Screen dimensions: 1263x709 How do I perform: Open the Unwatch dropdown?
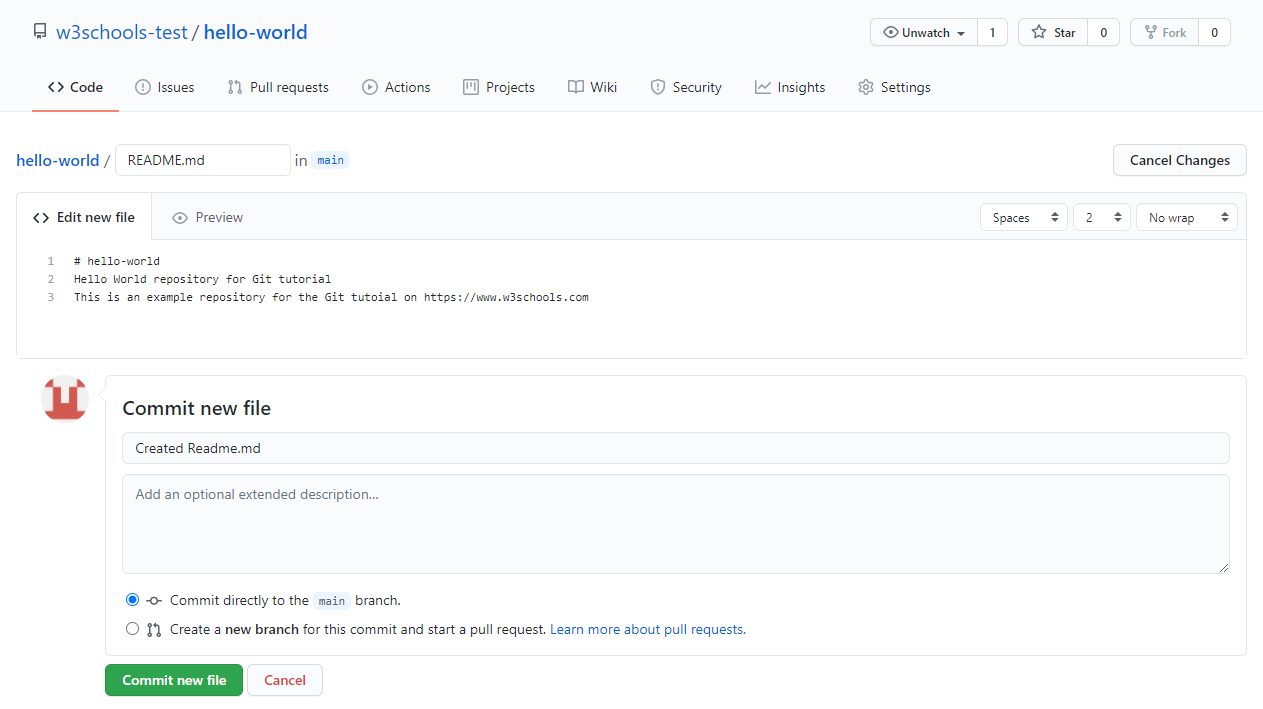tap(922, 32)
